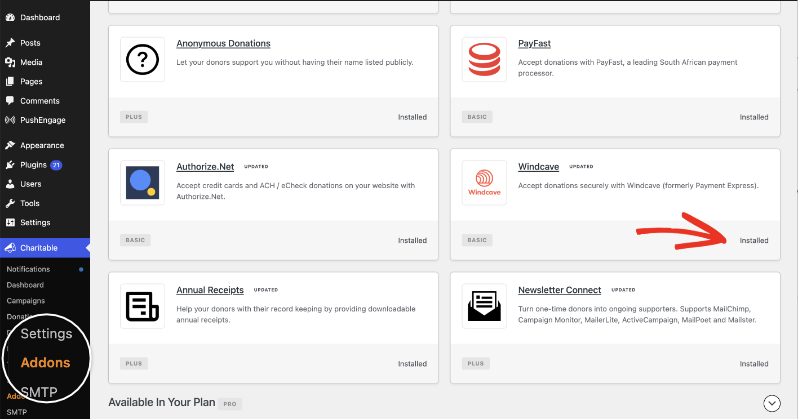Screen dimensions: 798x419
Task: Click the Charitable logo icon in sidebar
Action: click(10, 248)
